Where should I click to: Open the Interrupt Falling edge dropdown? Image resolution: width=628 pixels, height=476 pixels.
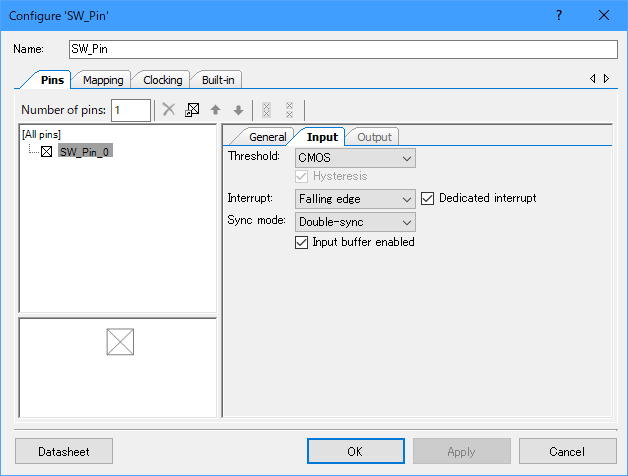355,199
